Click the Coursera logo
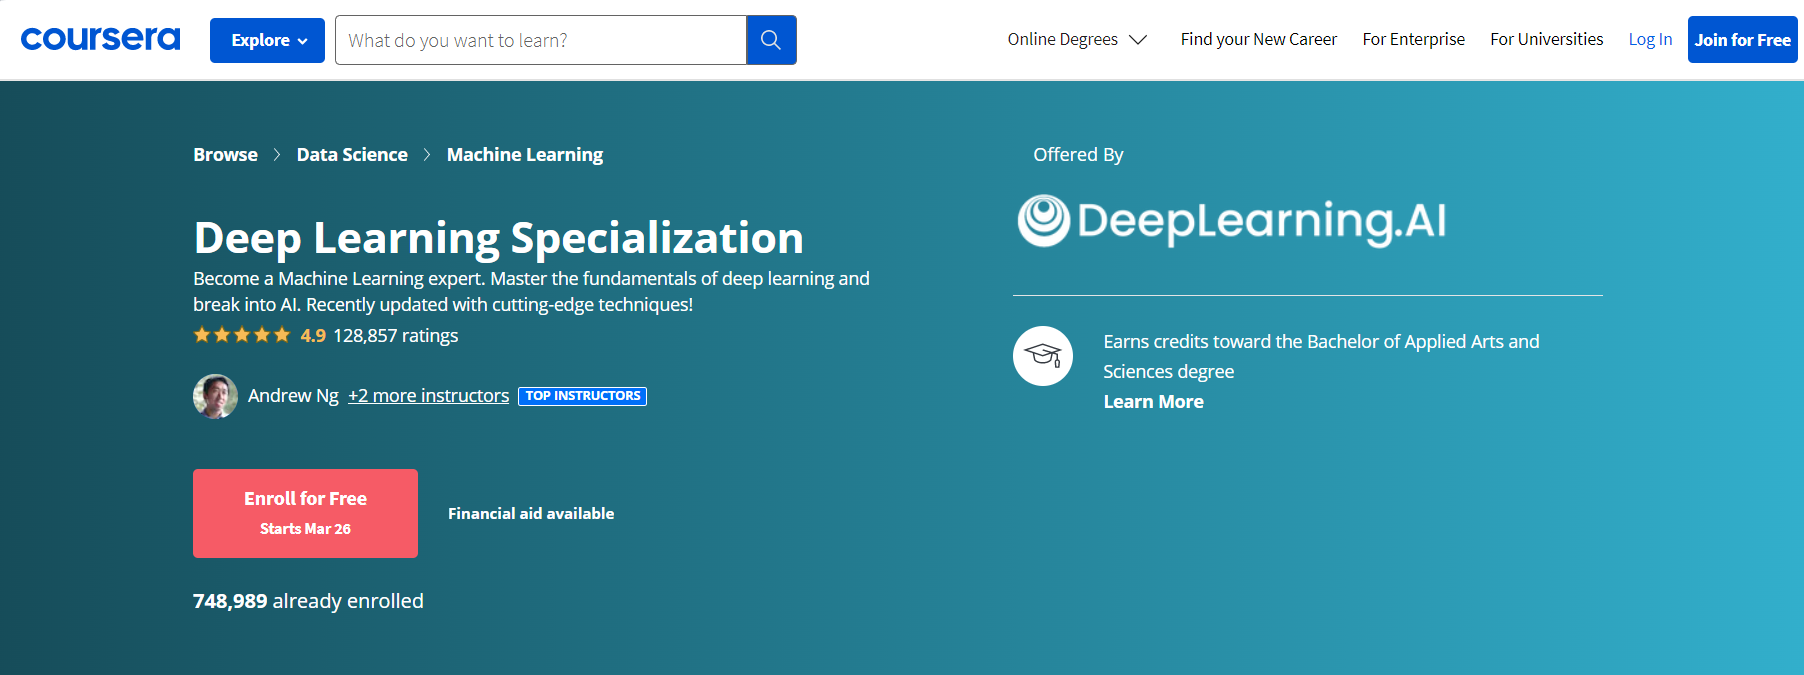The image size is (1804, 675). (100, 39)
